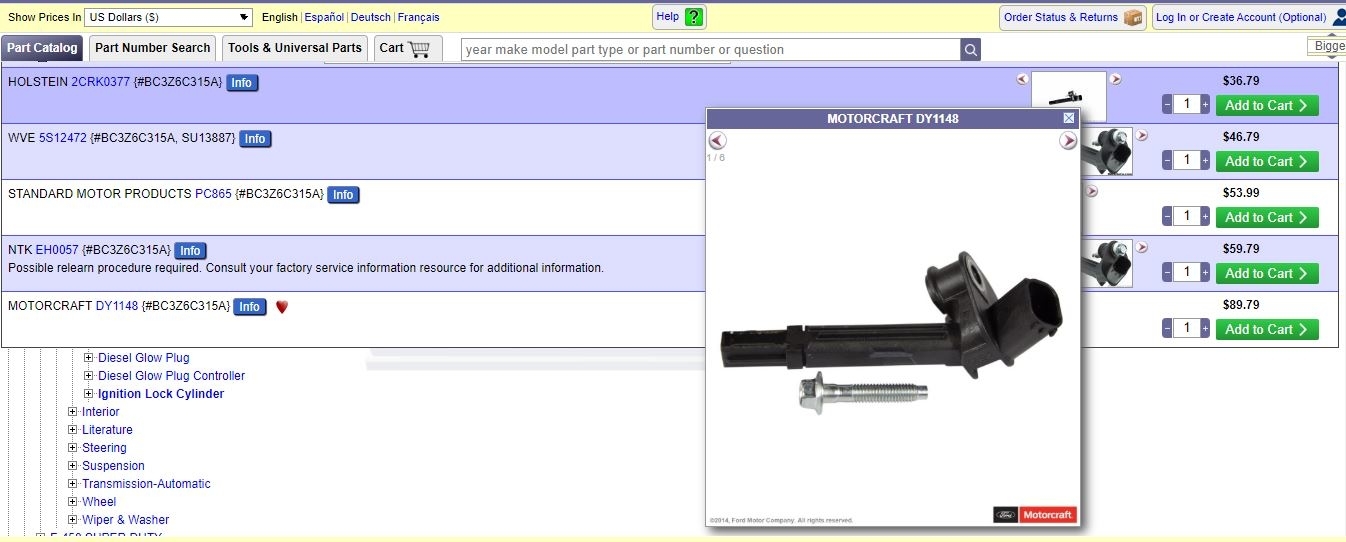Increase quantity for $46.79 WVE part
Viewport: 1346px width, 542px height.
click(1205, 160)
